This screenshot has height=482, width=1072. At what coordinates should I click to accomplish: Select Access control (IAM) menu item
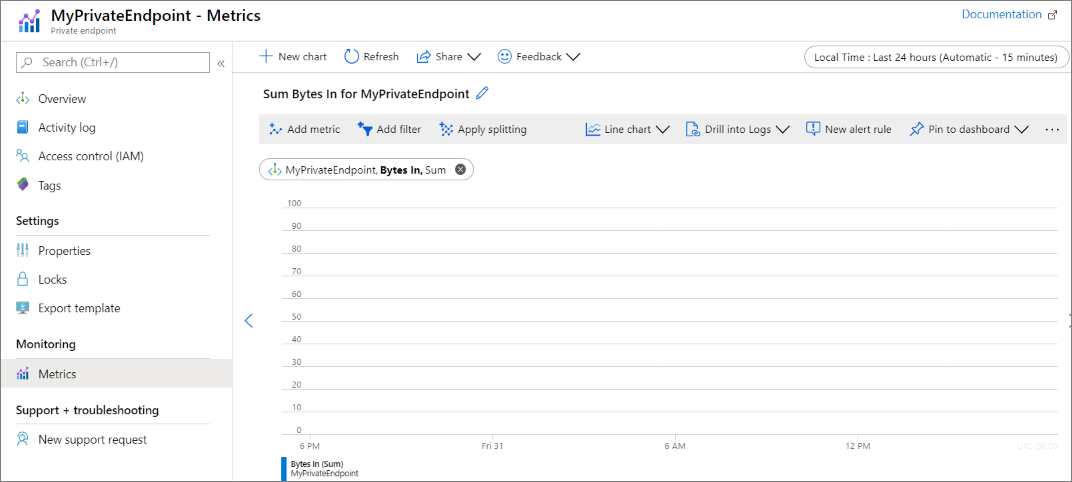coord(90,156)
